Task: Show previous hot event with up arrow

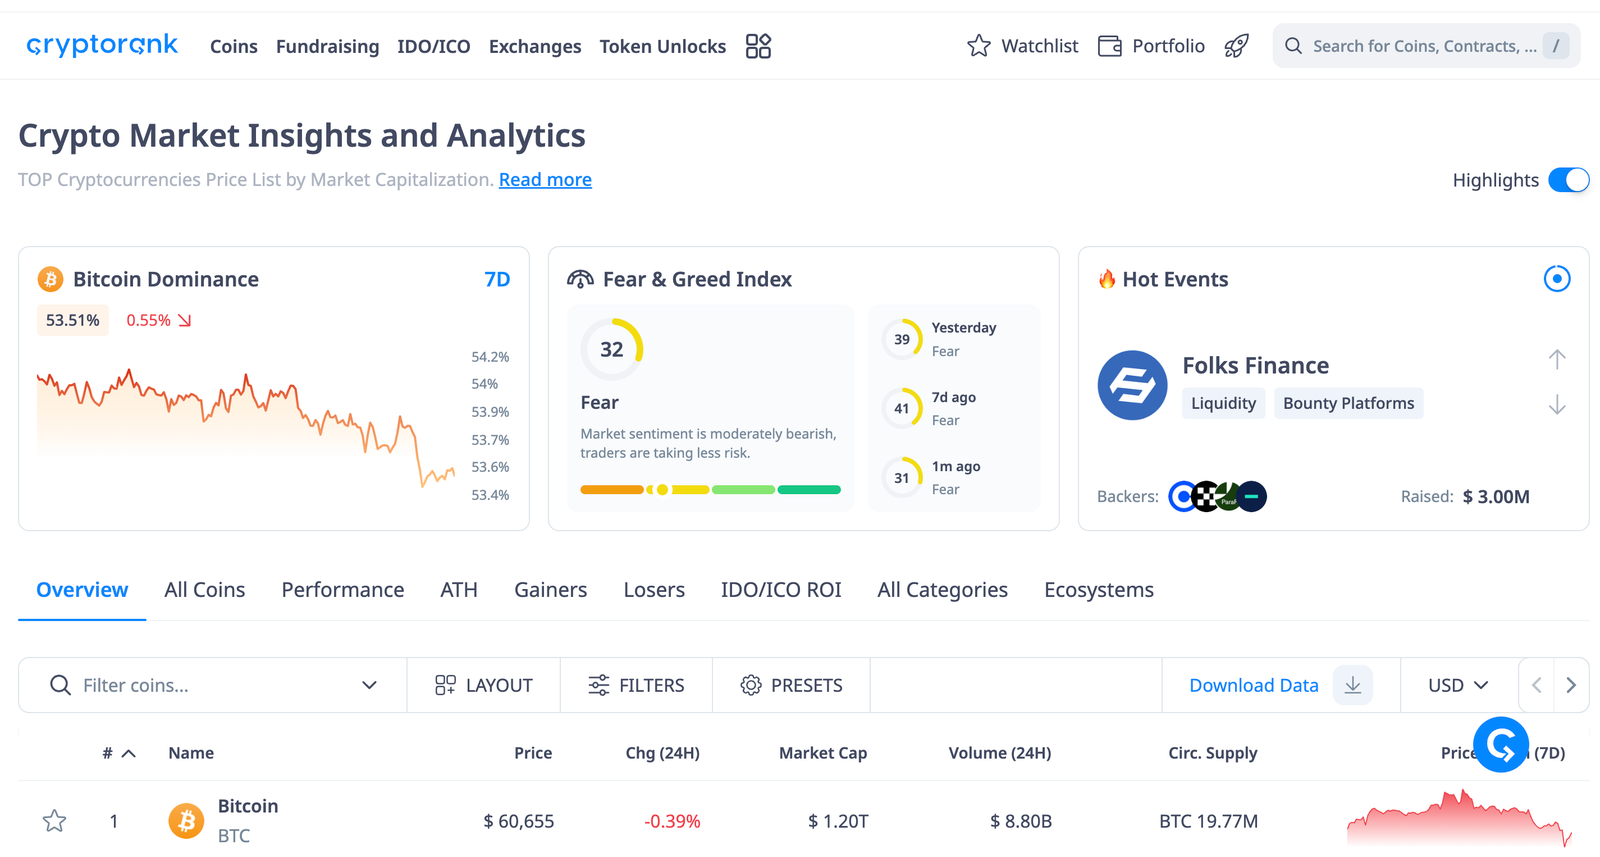Action: [1557, 359]
